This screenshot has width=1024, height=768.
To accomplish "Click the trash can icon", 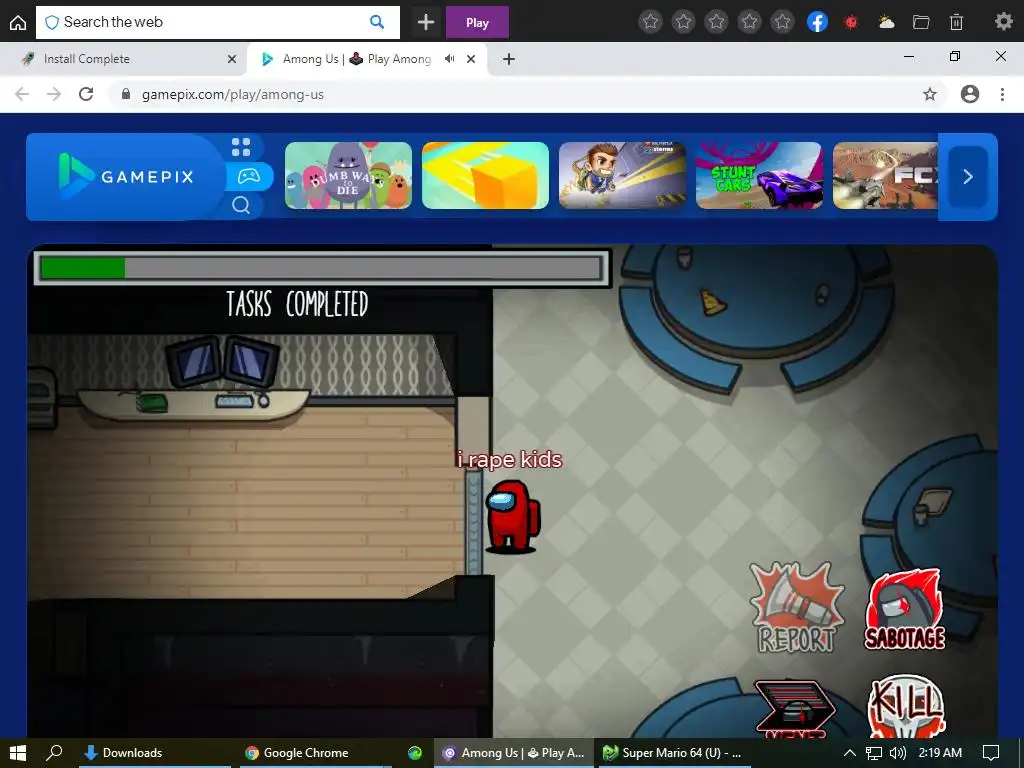I will point(956,23).
